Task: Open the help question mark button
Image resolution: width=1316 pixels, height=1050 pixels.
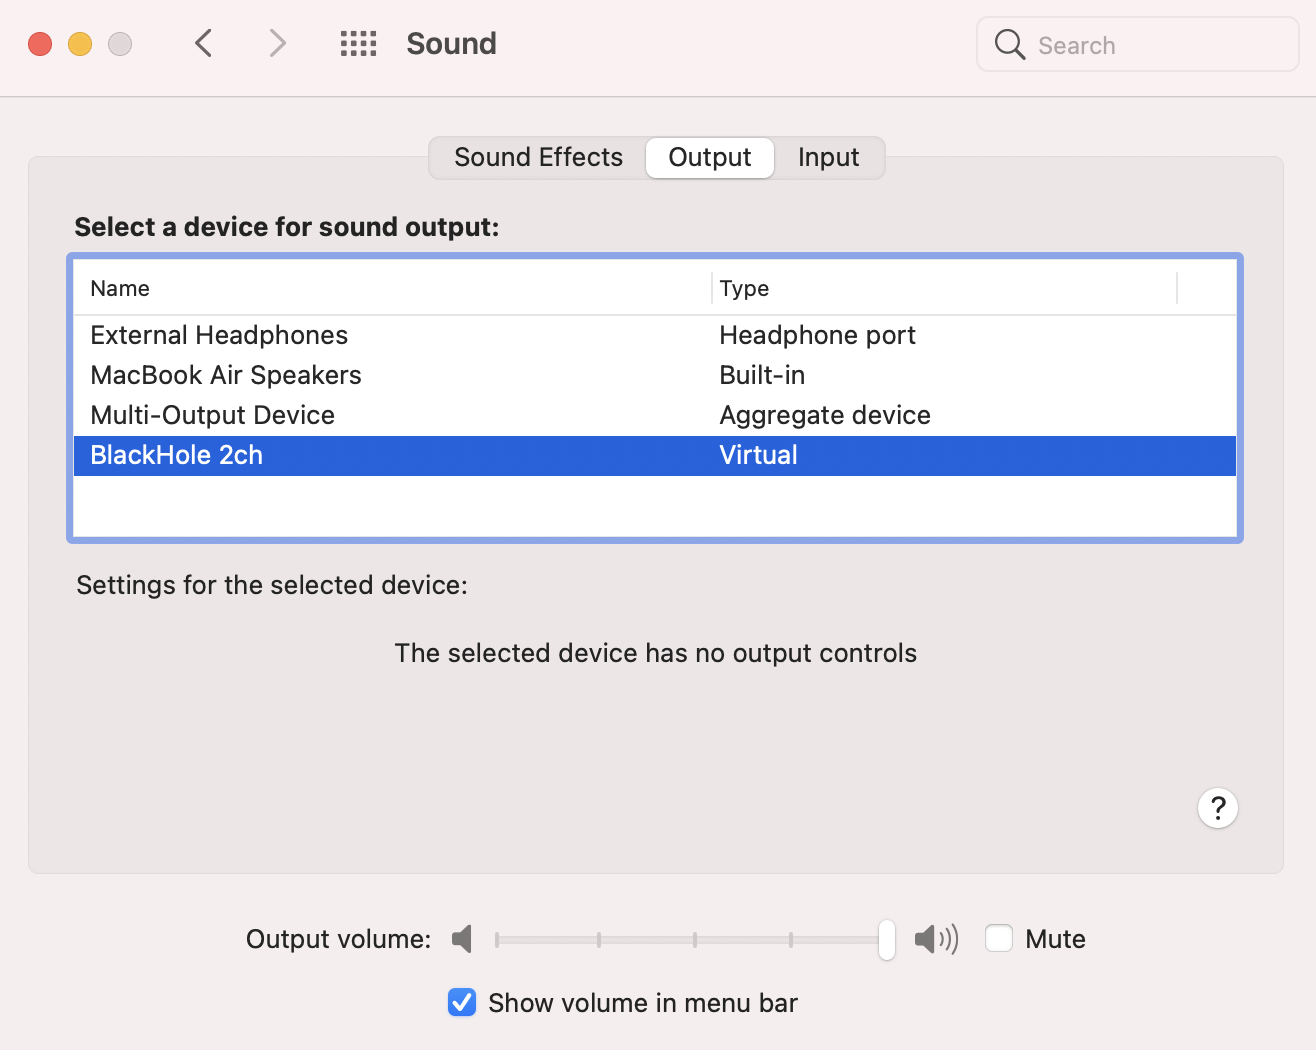Action: (1218, 808)
